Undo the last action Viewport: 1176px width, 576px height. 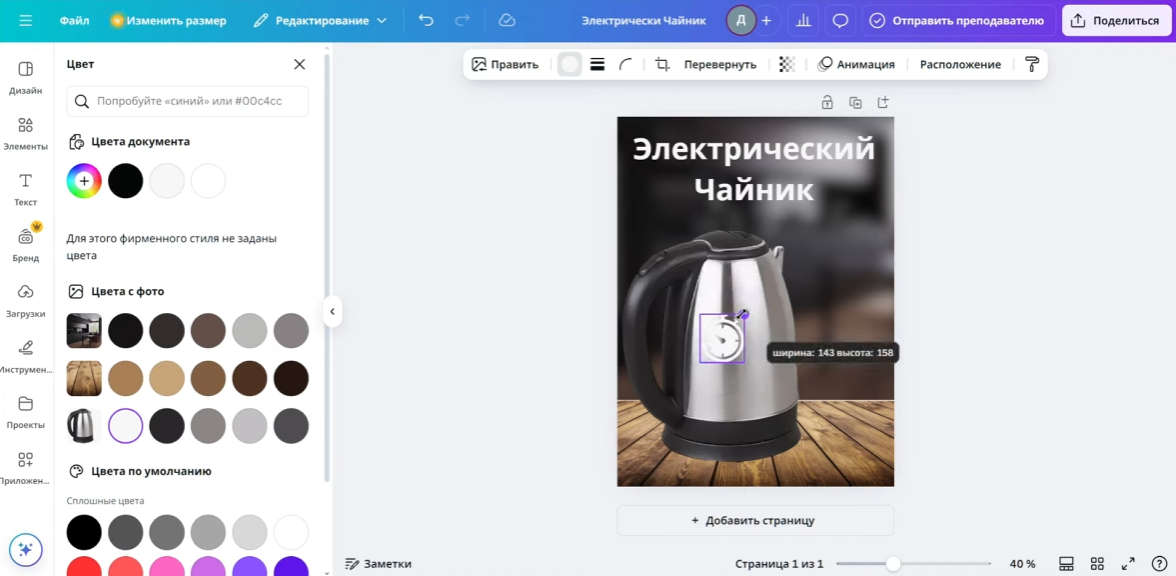426,21
